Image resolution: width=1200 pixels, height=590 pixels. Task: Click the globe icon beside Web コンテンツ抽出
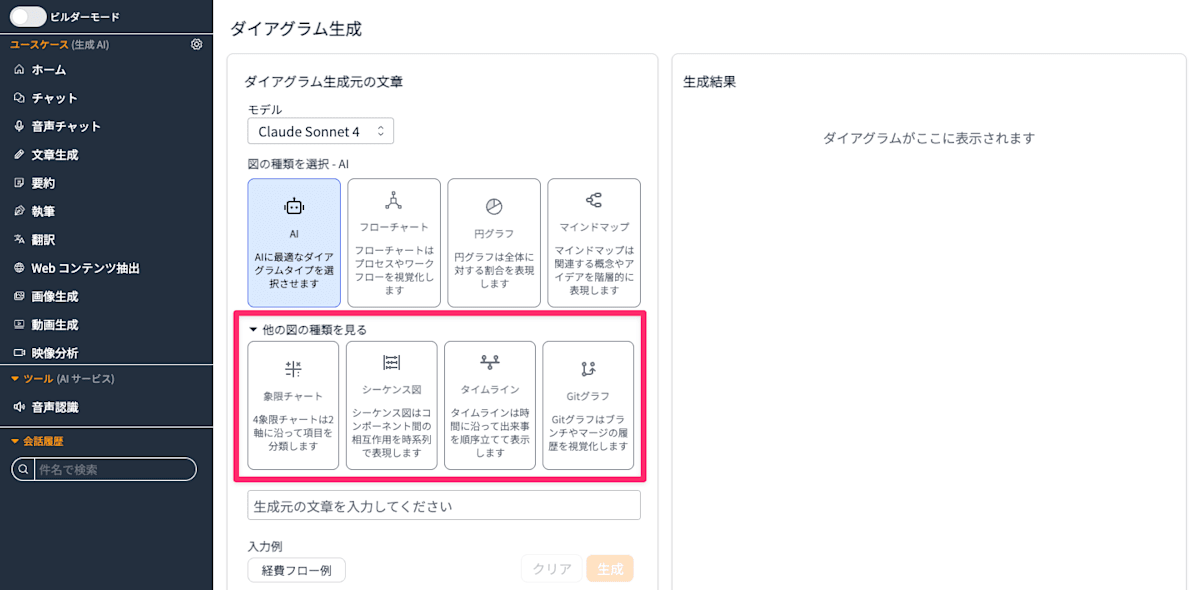click(19, 268)
